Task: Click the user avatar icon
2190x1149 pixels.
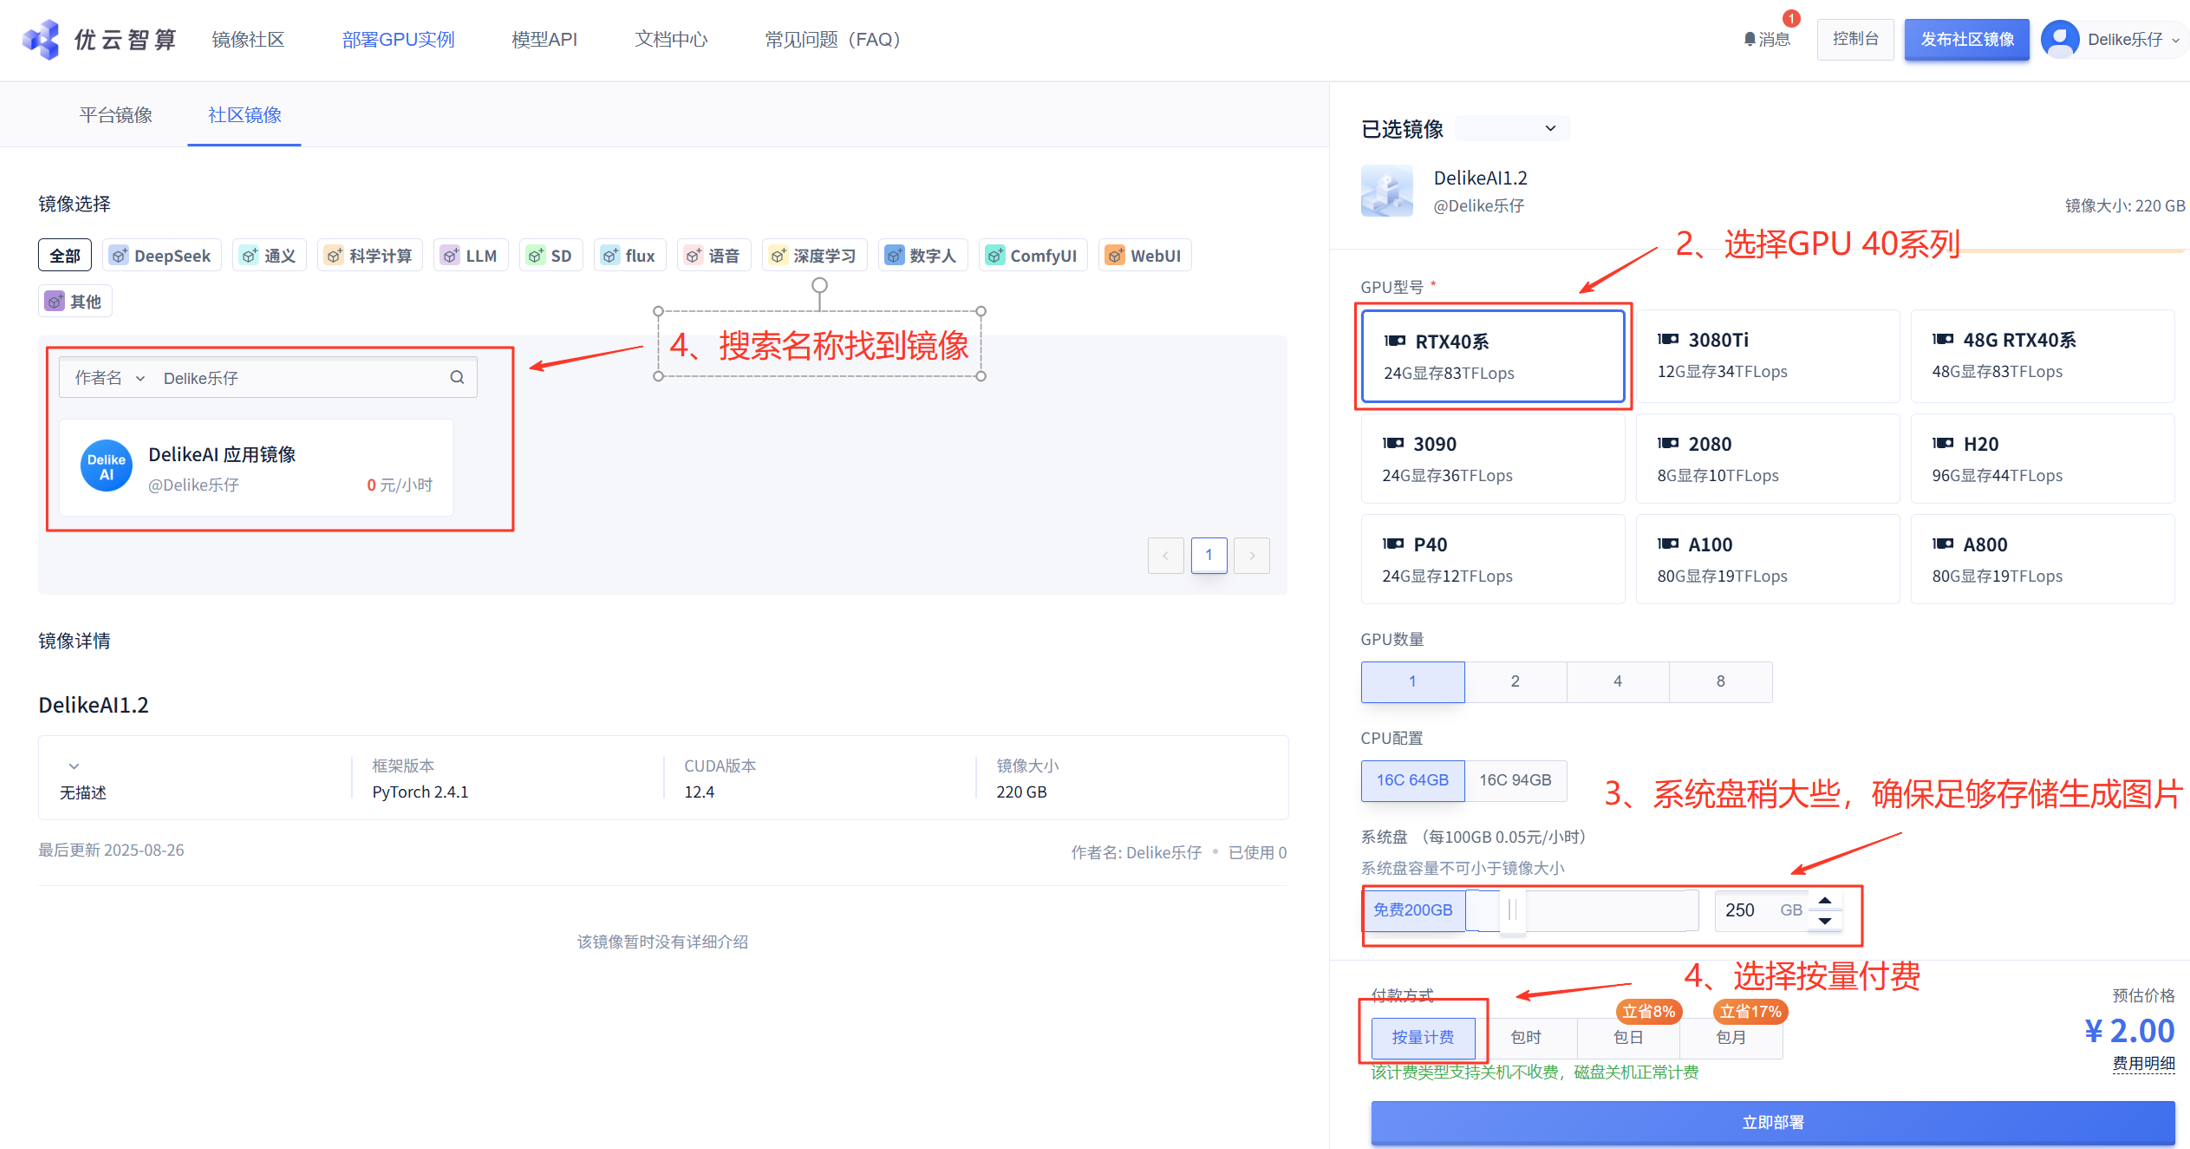Action: click(2060, 40)
